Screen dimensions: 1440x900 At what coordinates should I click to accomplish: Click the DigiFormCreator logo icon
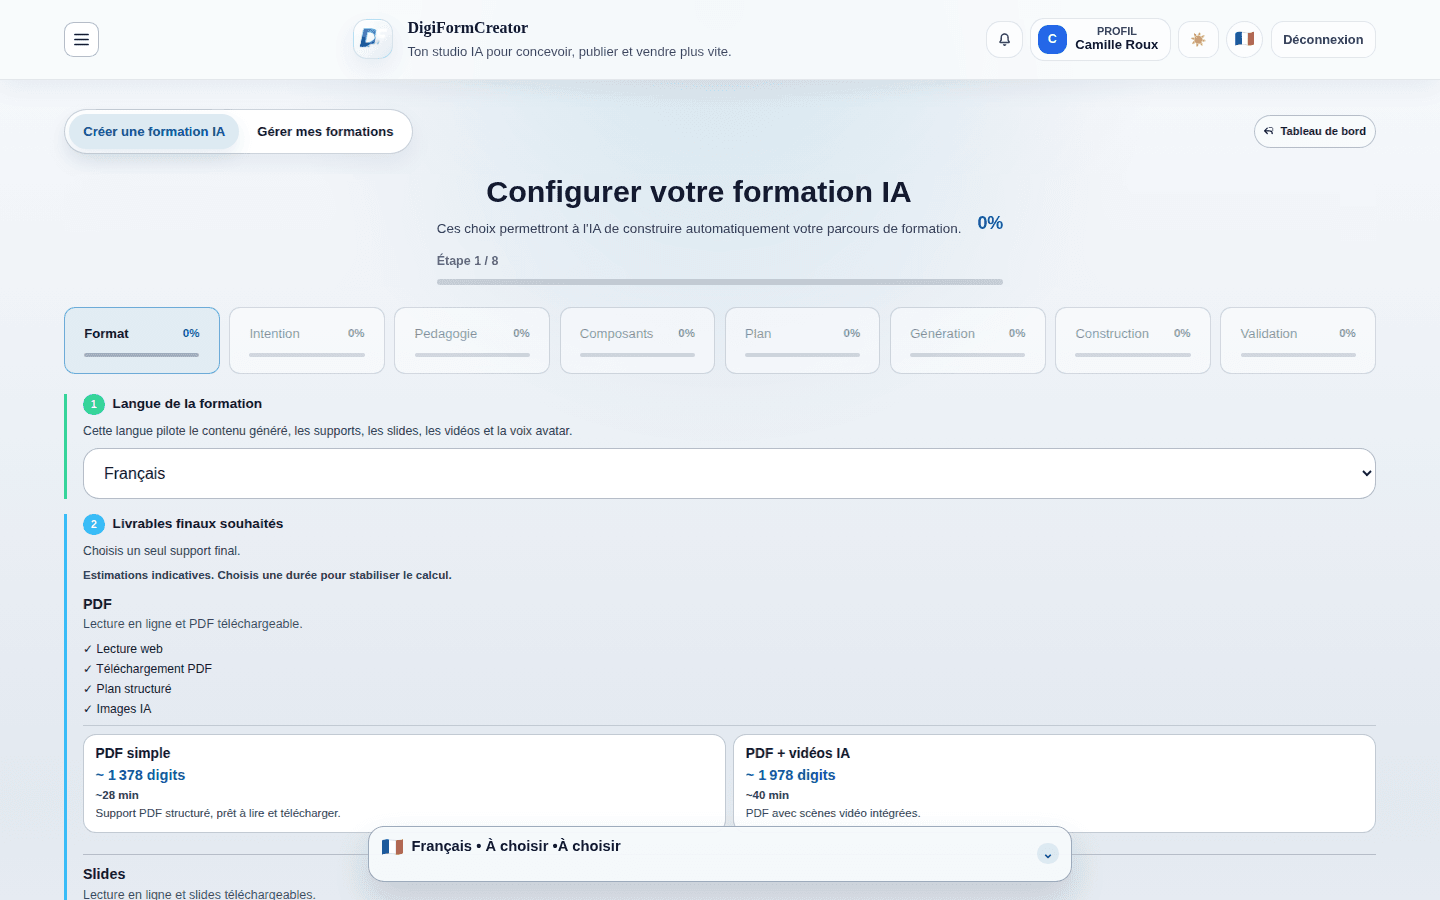[372, 39]
